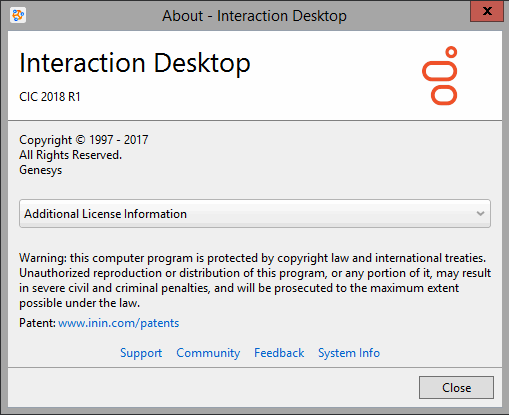Image resolution: width=509 pixels, height=415 pixels.
Task: Open the www.inin.com/patents link
Action: pos(119,323)
